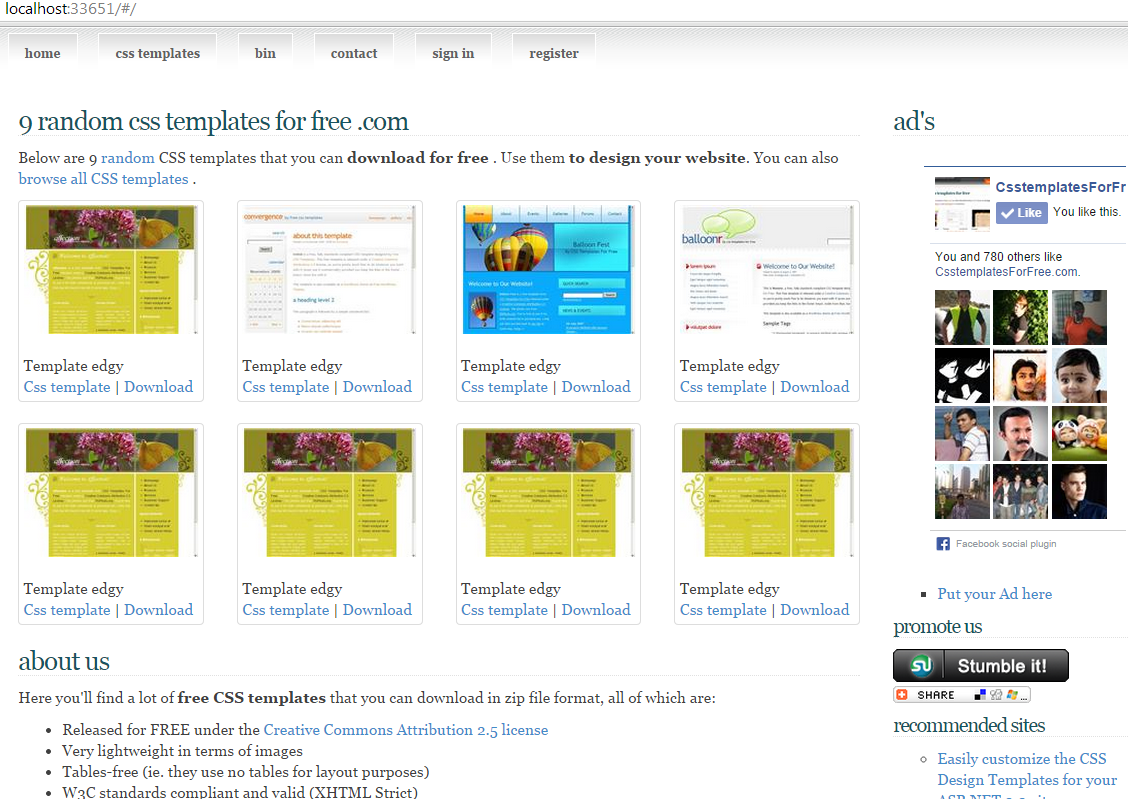Open the profile with the neon yellow vest
The width and height of the screenshot is (1128, 799).
tap(963, 317)
